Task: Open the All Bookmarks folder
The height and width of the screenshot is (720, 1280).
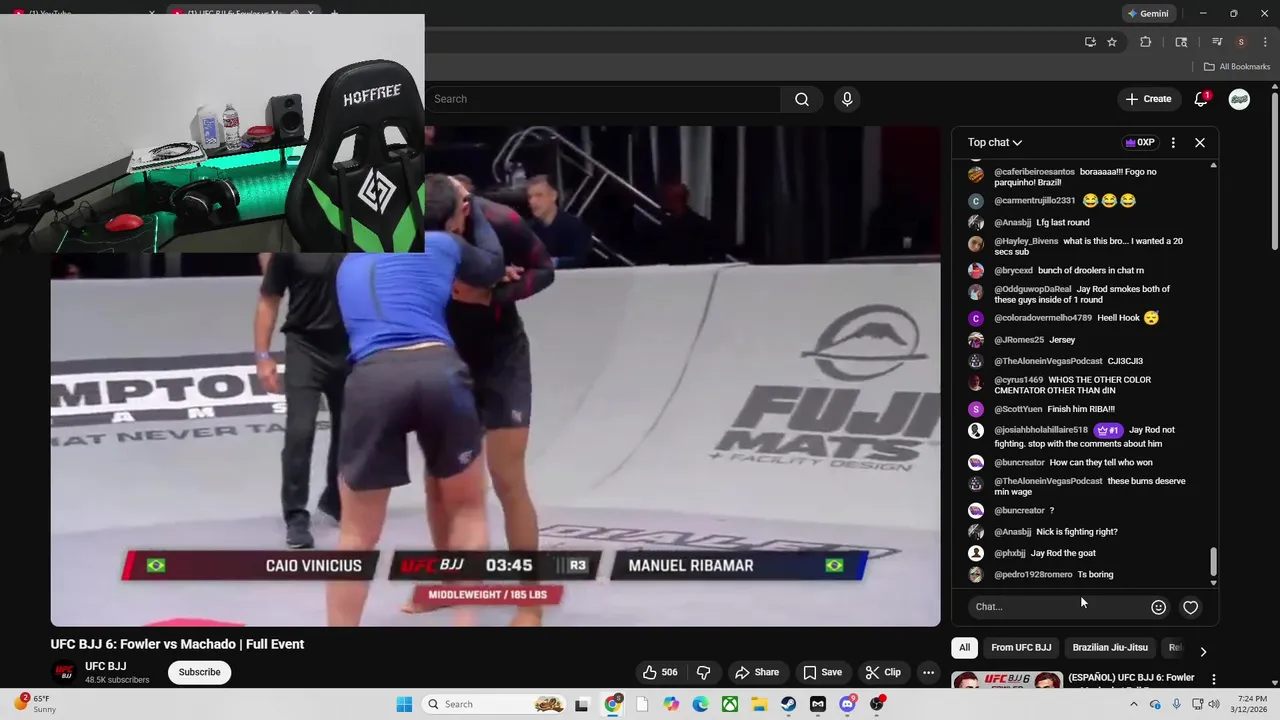Action: tap(1236, 67)
